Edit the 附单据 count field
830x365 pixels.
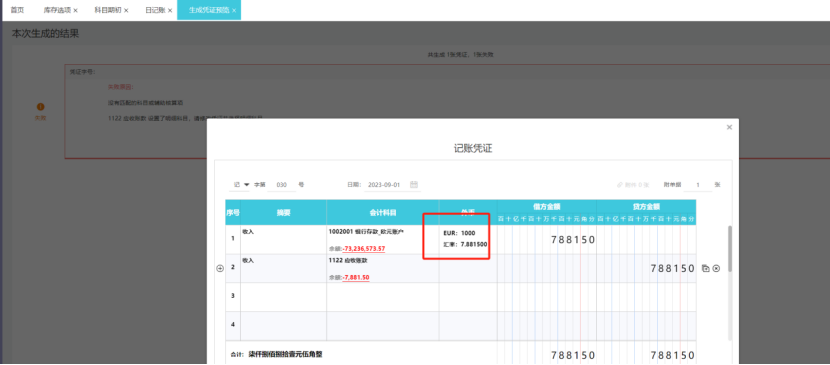[698, 185]
